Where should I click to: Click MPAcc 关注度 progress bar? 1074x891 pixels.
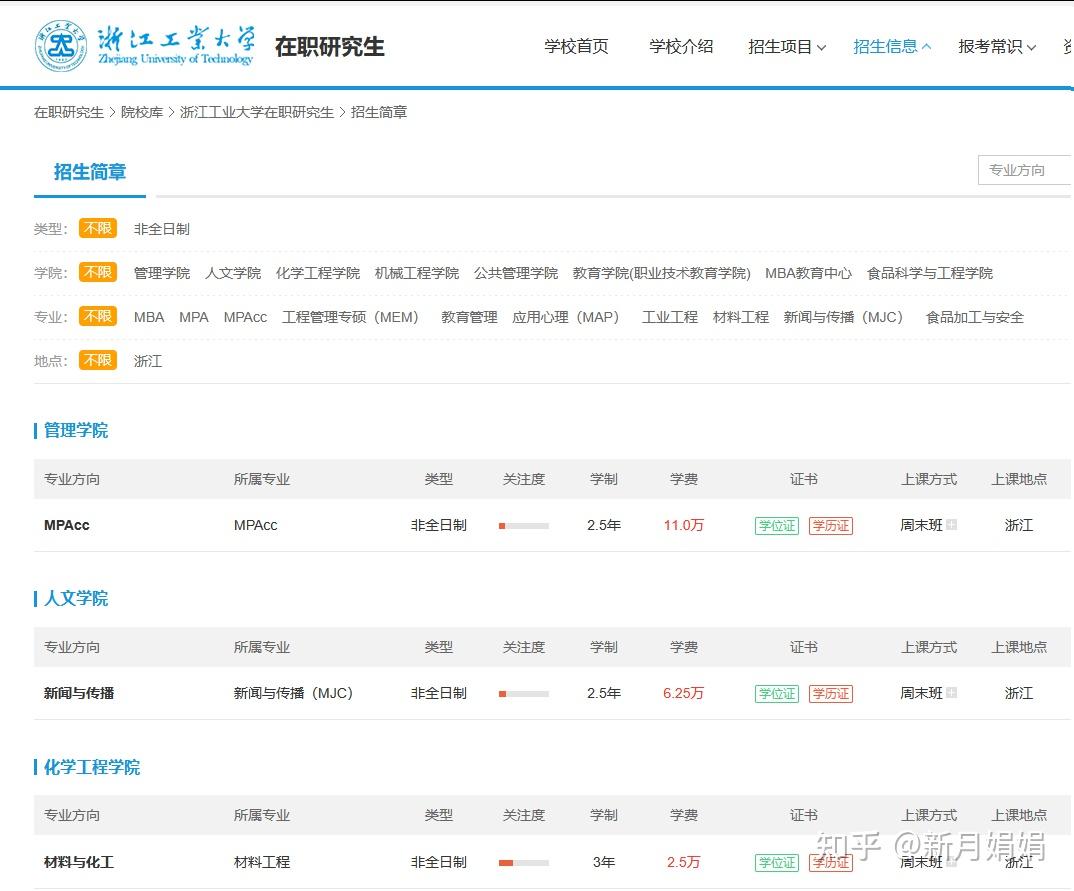pos(524,526)
